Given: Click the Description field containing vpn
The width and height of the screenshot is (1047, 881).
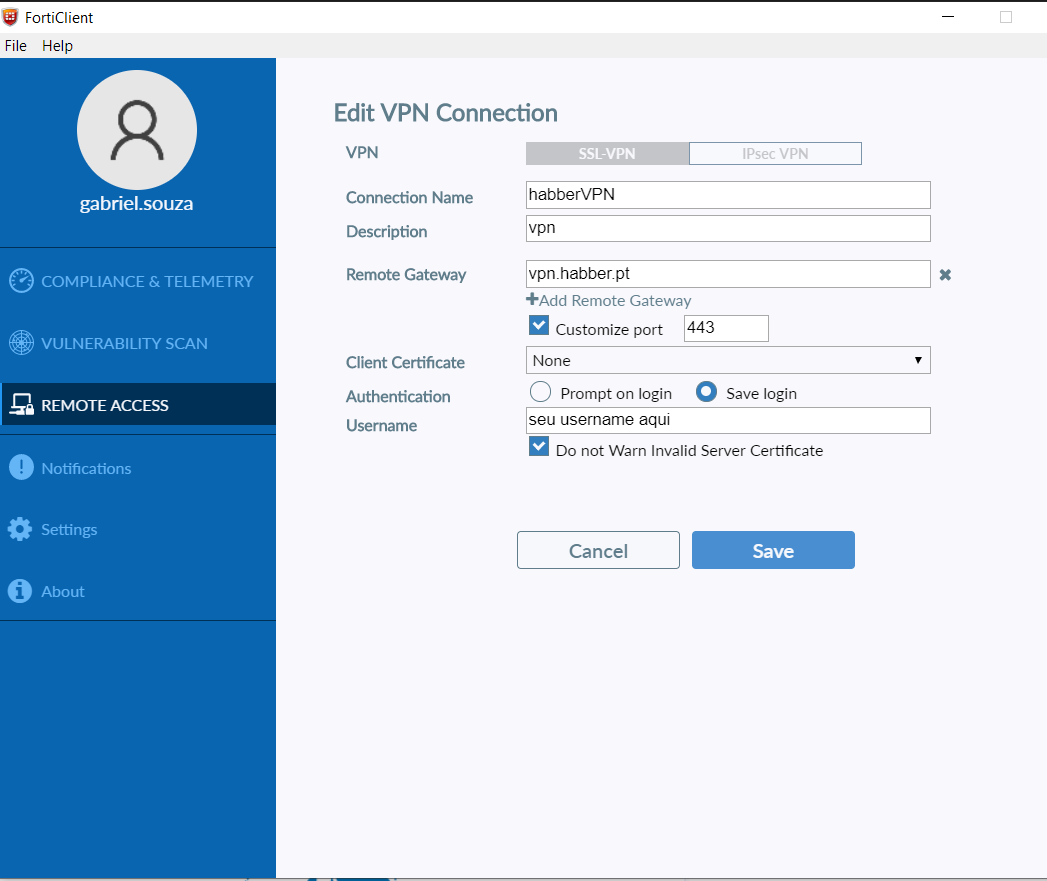Looking at the screenshot, I should pyautogui.click(x=728, y=228).
